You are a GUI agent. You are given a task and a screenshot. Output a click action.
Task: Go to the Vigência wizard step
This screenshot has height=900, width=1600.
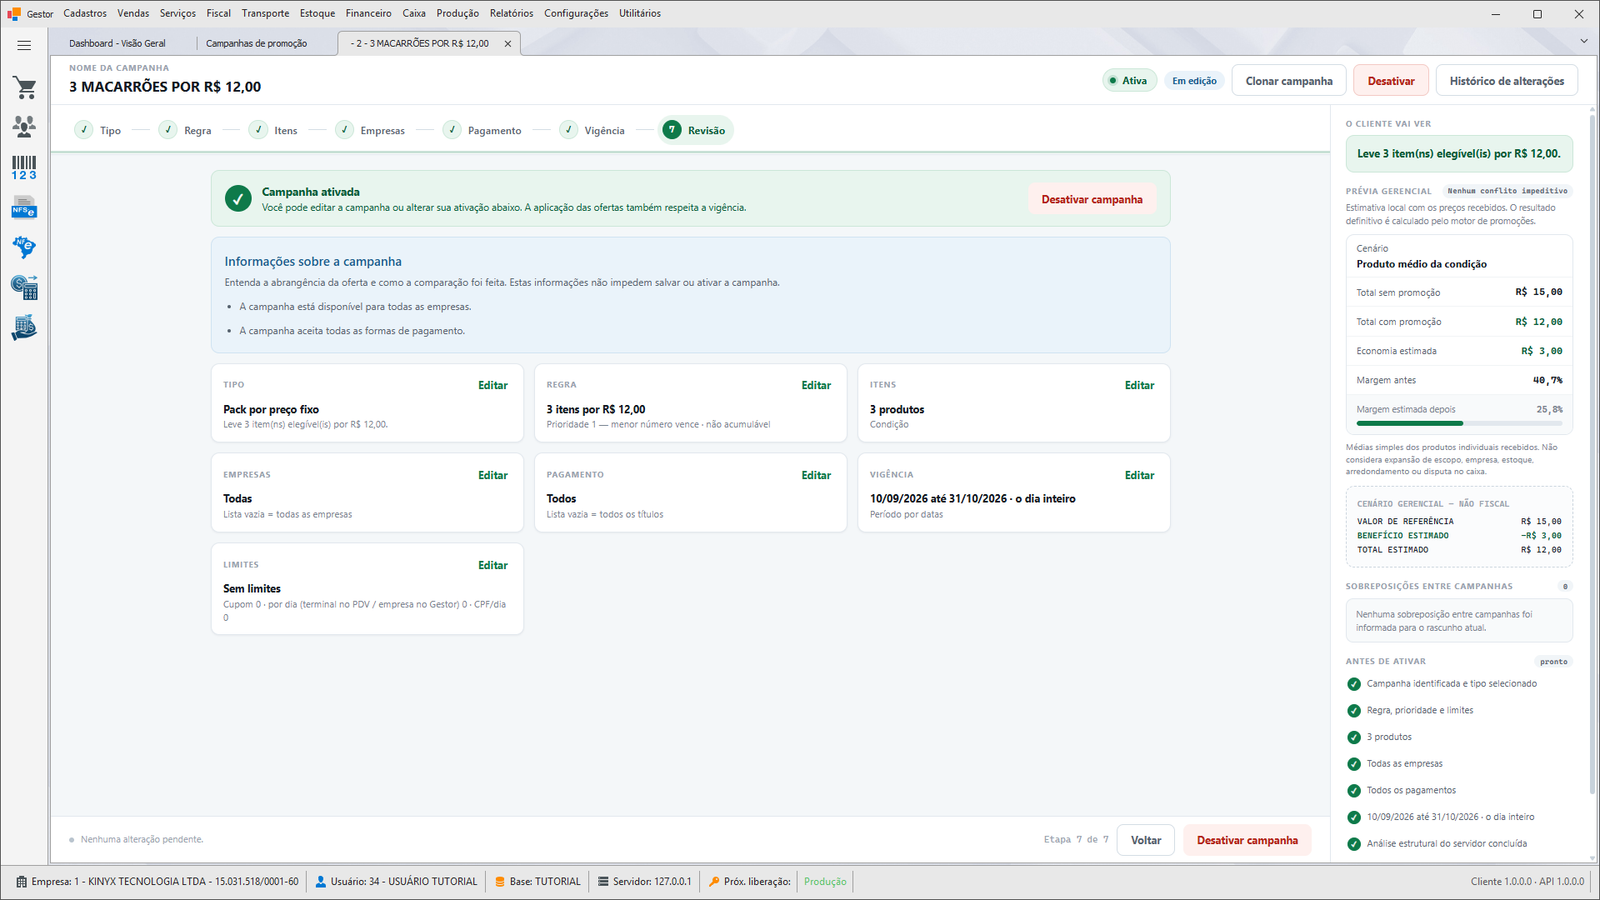point(592,130)
